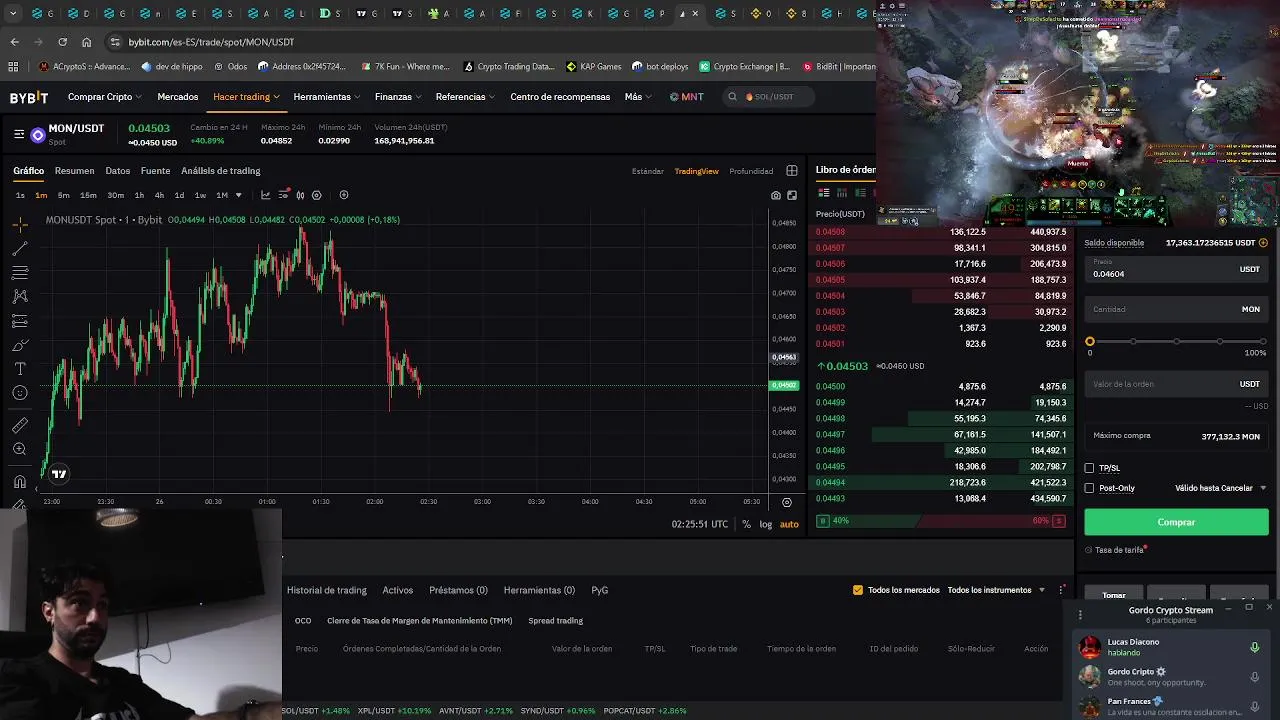Open Todos los instrumentos dropdown

pos(996,590)
